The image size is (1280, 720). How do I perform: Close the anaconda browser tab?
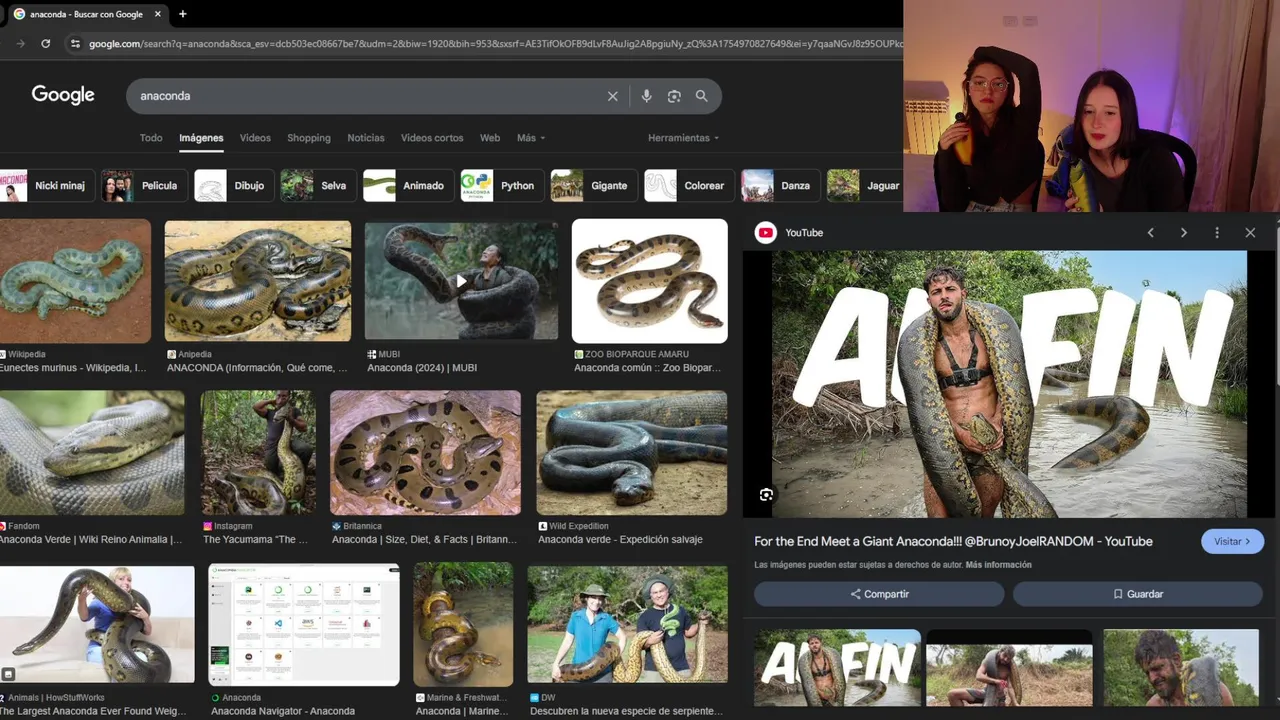click(x=158, y=14)
